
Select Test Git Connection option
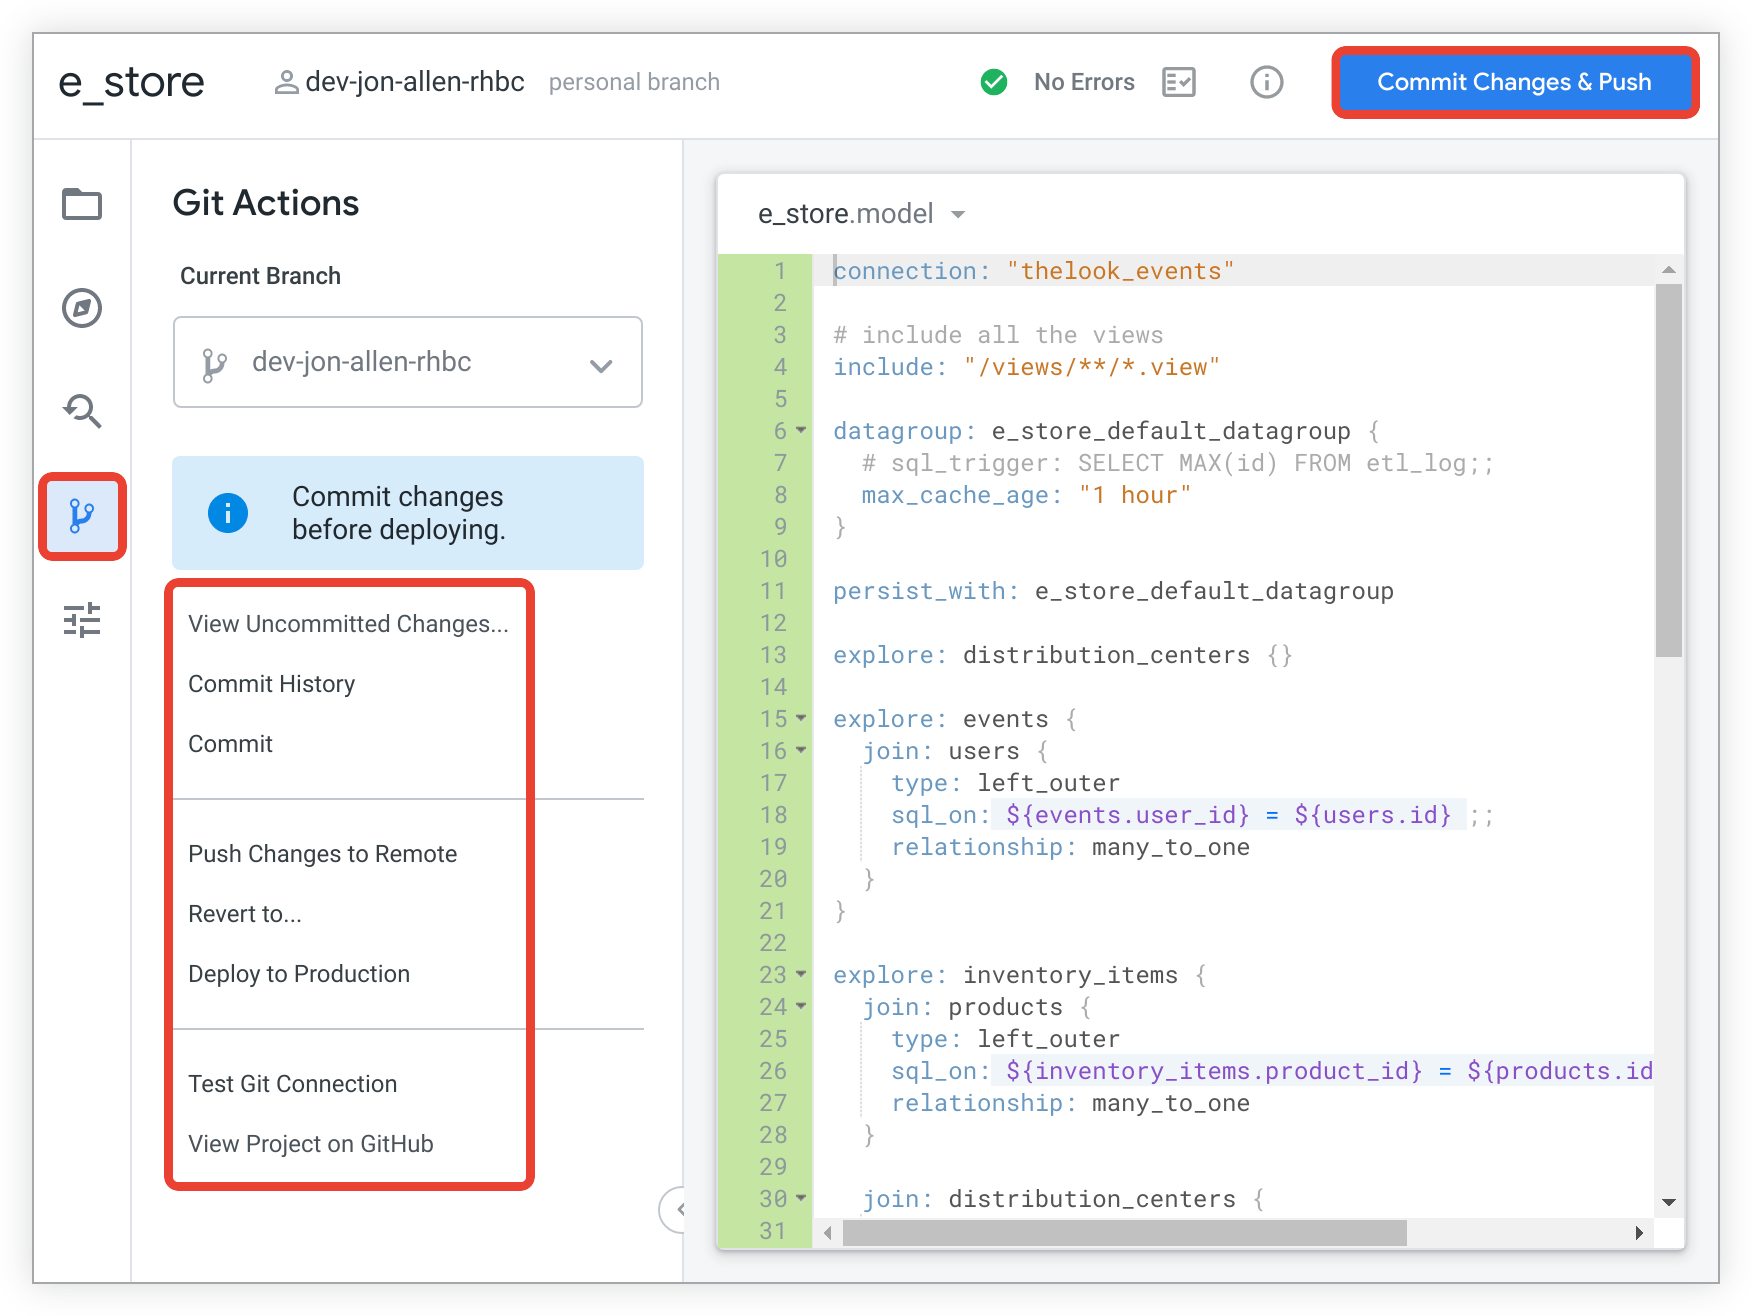click(x=292, y=1083)
